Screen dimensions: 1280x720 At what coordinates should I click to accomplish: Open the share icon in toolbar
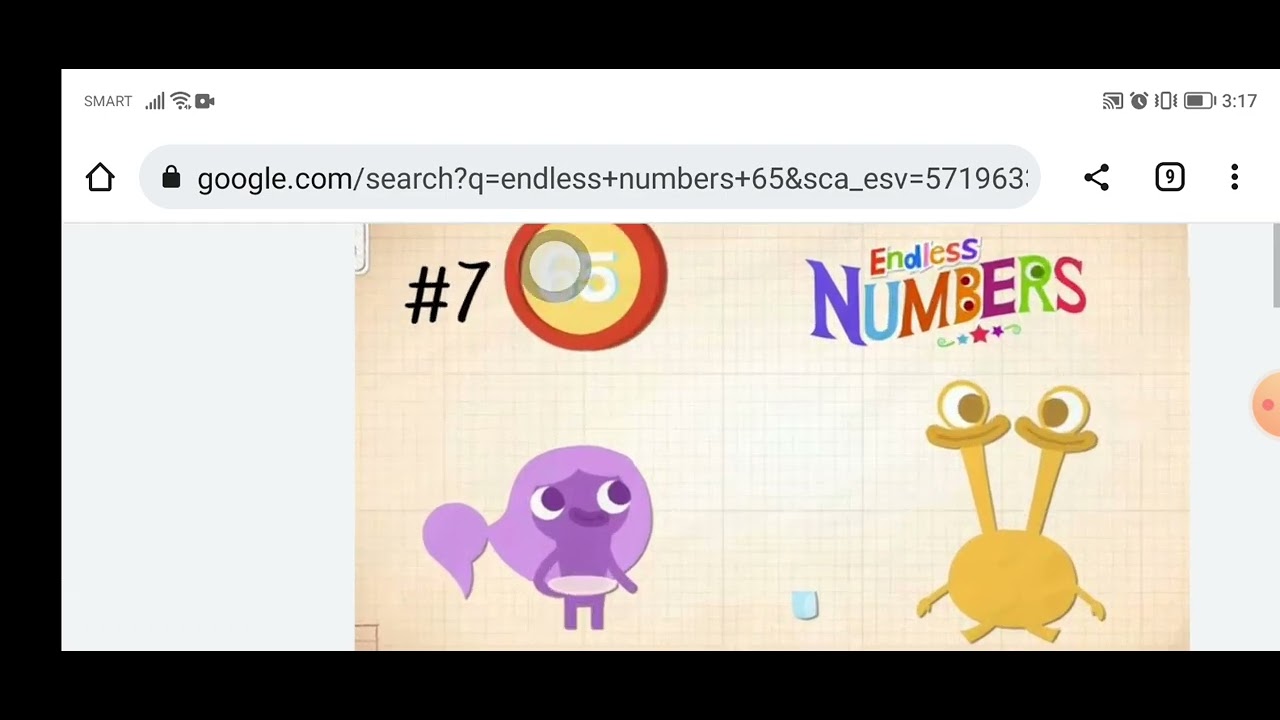click(x=1096, y=178)
